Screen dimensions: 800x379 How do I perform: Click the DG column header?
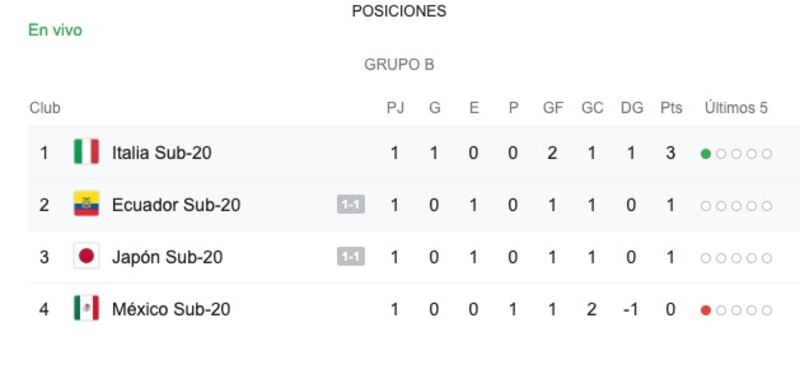click(632, 108)
